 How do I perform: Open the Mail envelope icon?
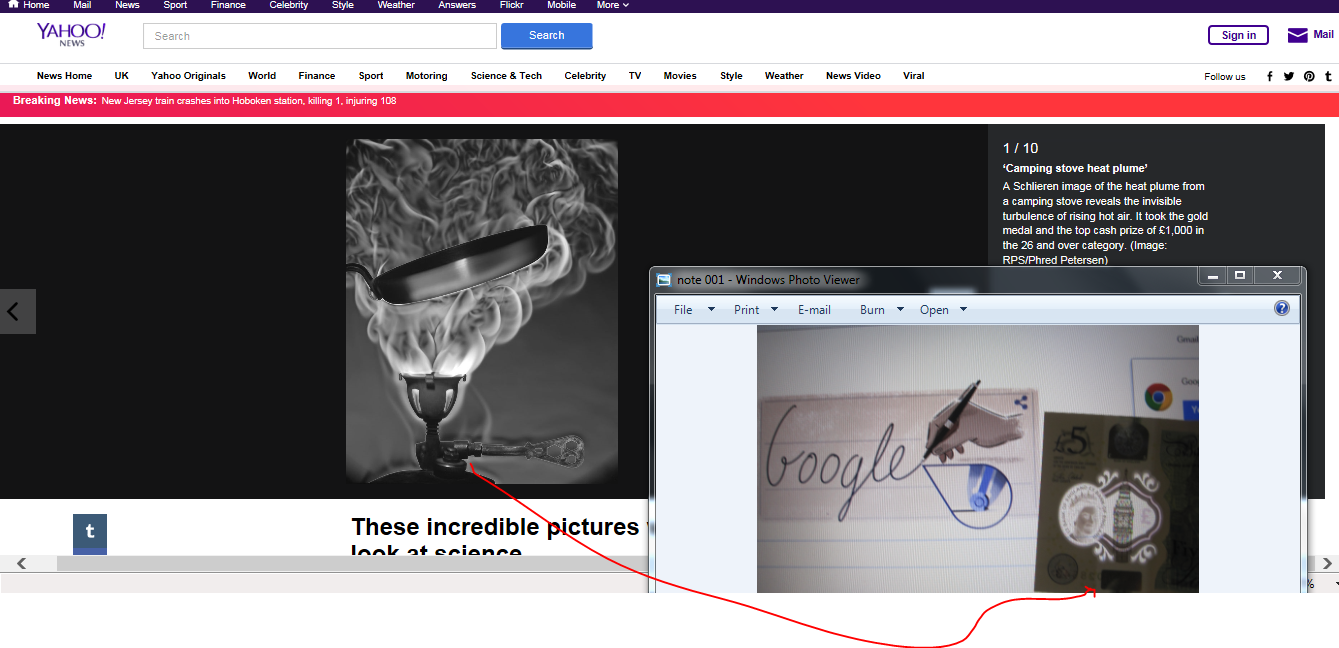pyautogui.click(x=1297, y=35)
